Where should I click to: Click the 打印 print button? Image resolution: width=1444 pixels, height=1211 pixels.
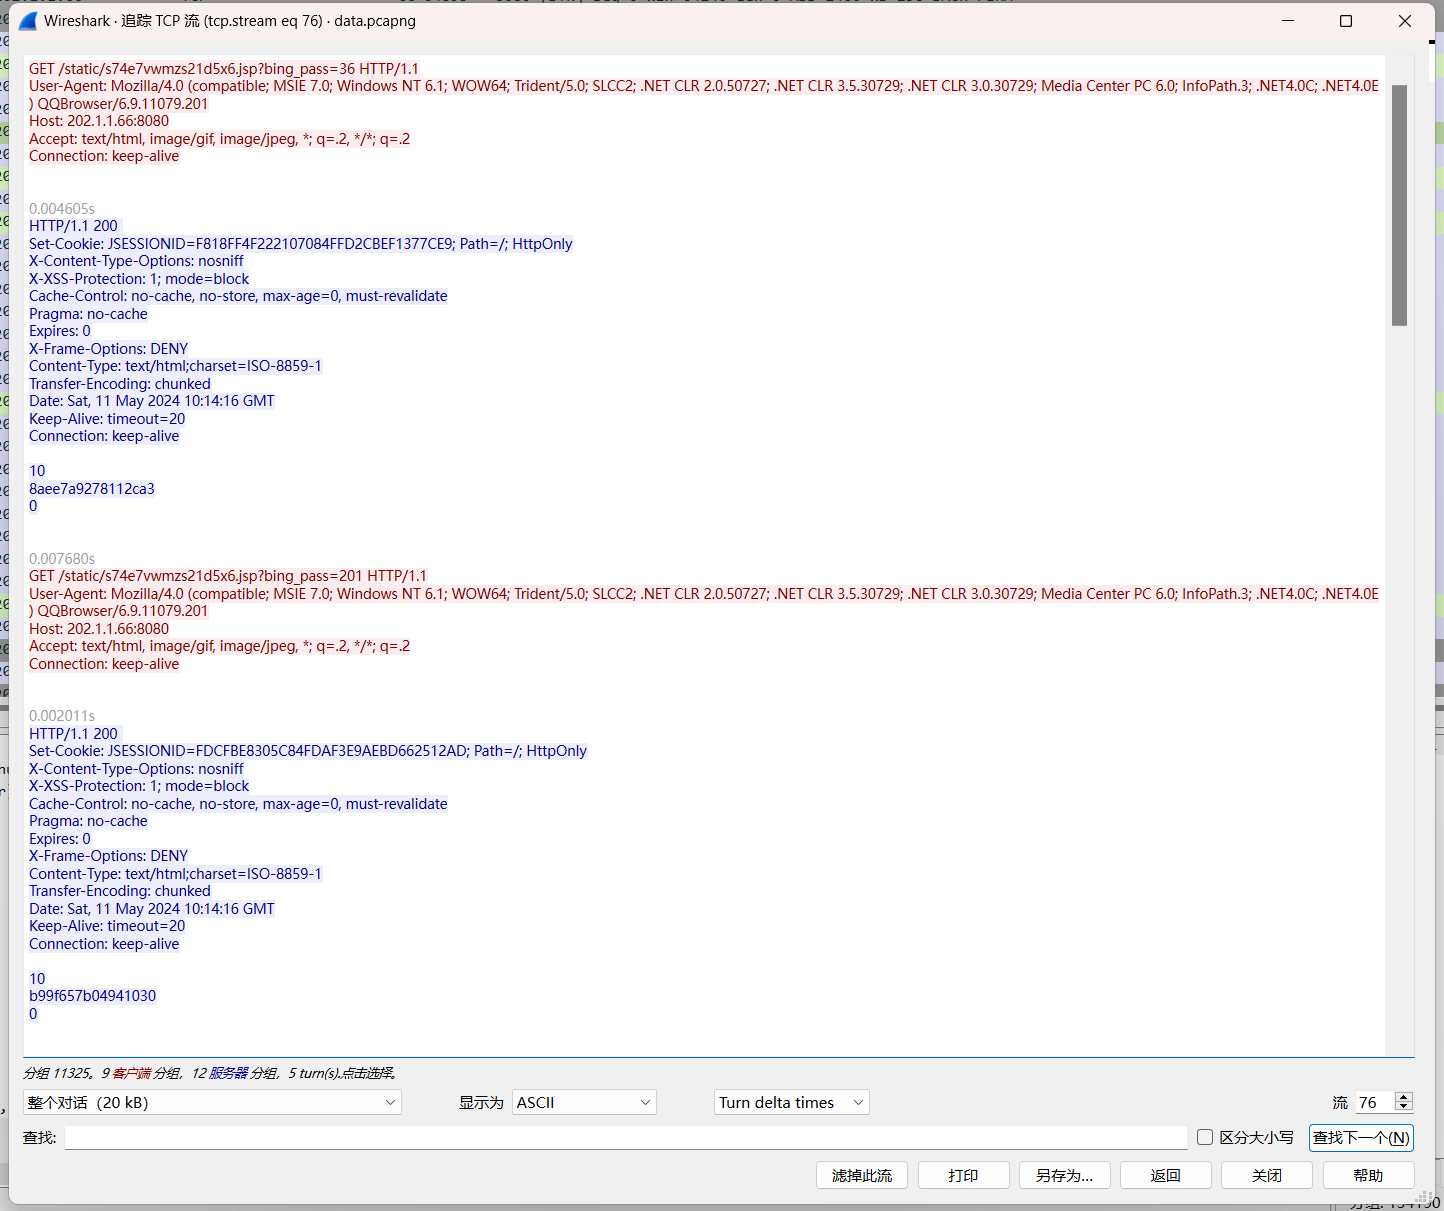coord(963,1175)
